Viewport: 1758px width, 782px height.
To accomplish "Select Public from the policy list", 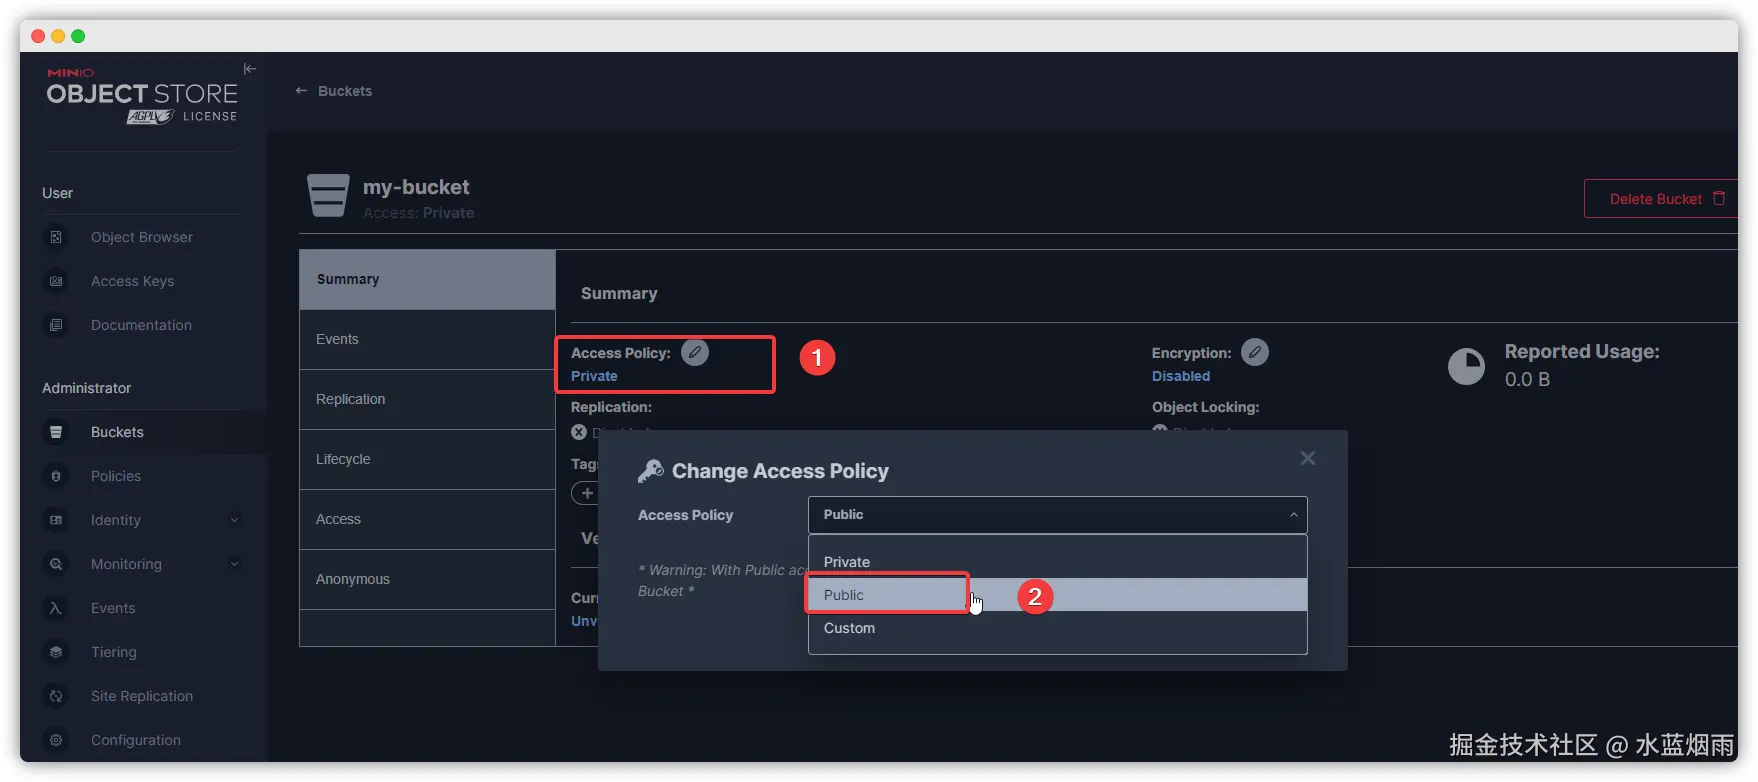I will 1057,595.
